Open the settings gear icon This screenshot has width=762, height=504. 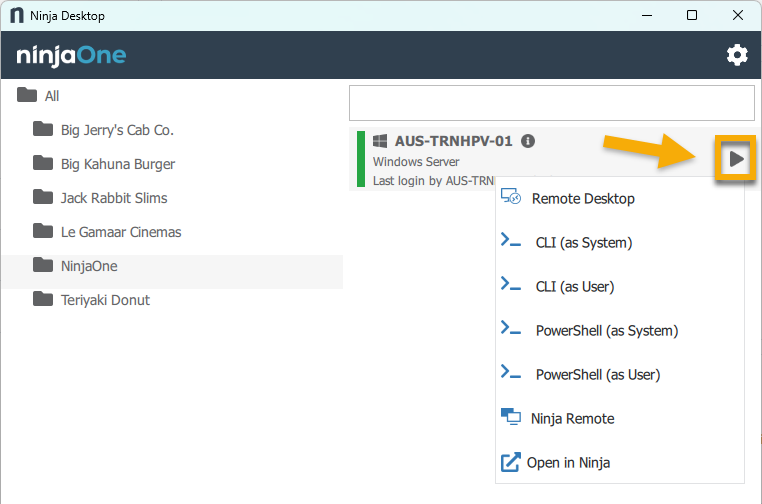click(737, 55)
